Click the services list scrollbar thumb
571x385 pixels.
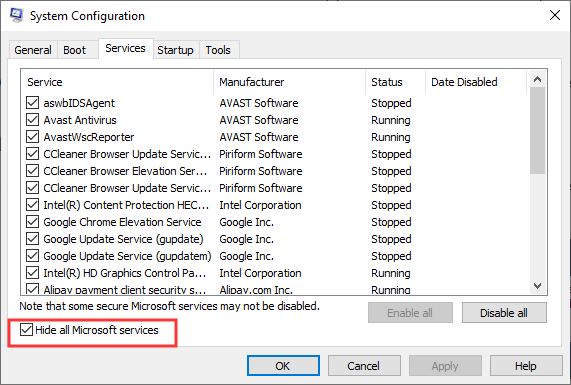[x=537, y=130]
